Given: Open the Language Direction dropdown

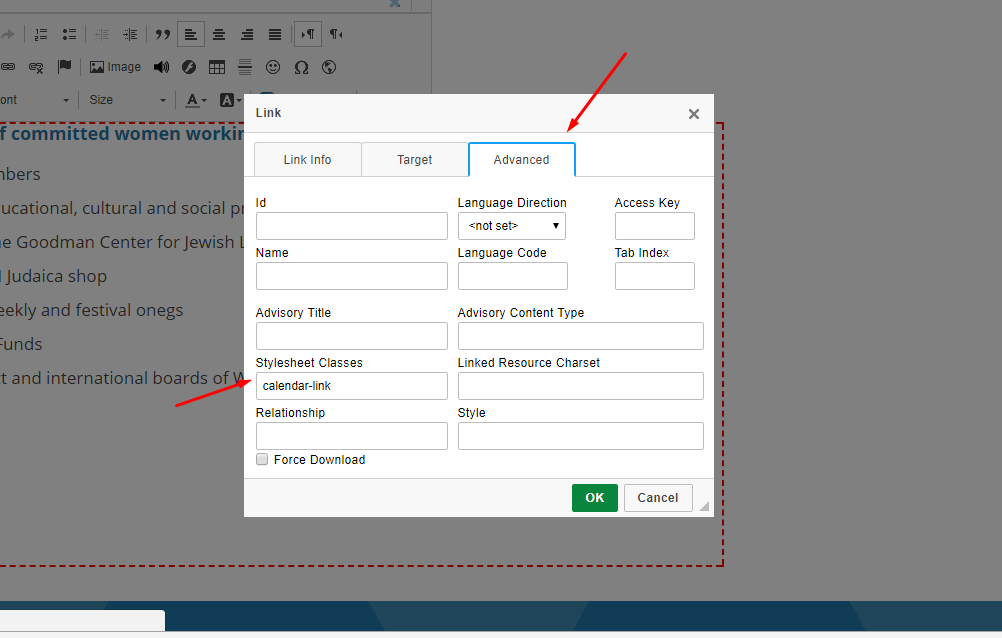Looking at the screenshot, I should point(512,226).
